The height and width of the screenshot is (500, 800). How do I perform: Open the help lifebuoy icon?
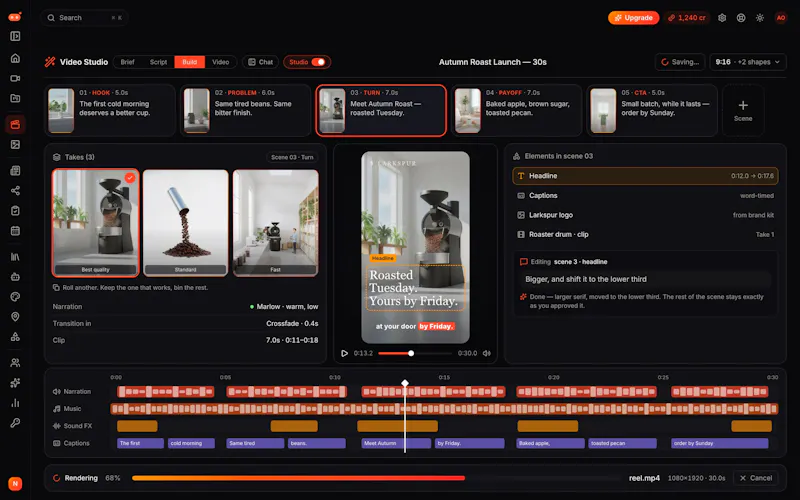tap(741, 18)
